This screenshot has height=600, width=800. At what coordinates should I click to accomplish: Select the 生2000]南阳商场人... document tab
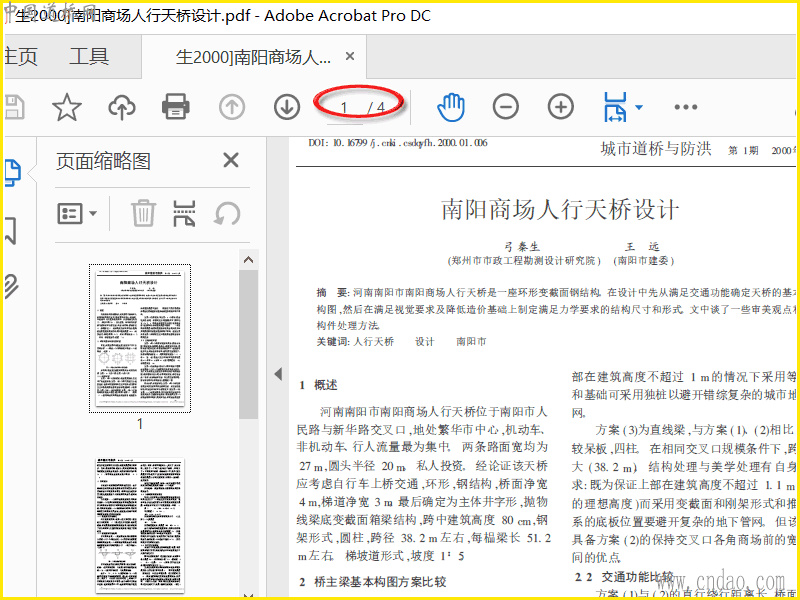(x=253, y=57)
